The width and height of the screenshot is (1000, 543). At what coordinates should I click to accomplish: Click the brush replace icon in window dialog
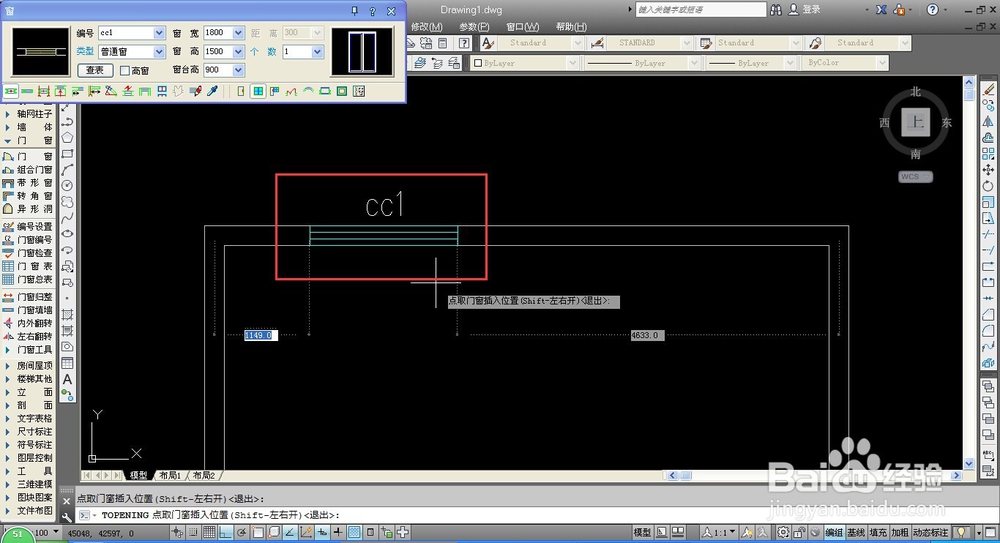(x=196, y=91)
